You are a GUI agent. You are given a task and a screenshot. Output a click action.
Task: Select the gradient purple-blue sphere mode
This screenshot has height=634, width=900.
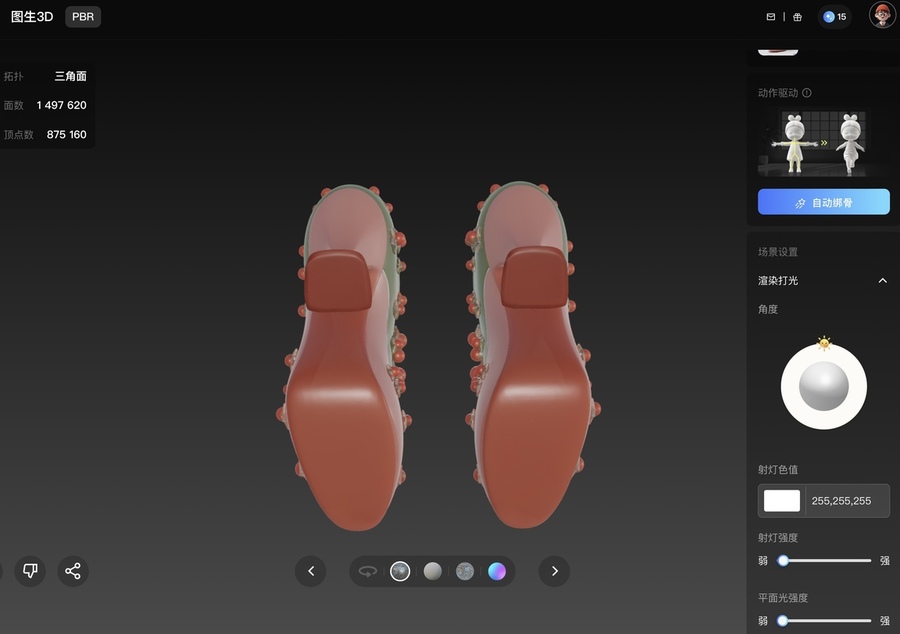[497, 571]
